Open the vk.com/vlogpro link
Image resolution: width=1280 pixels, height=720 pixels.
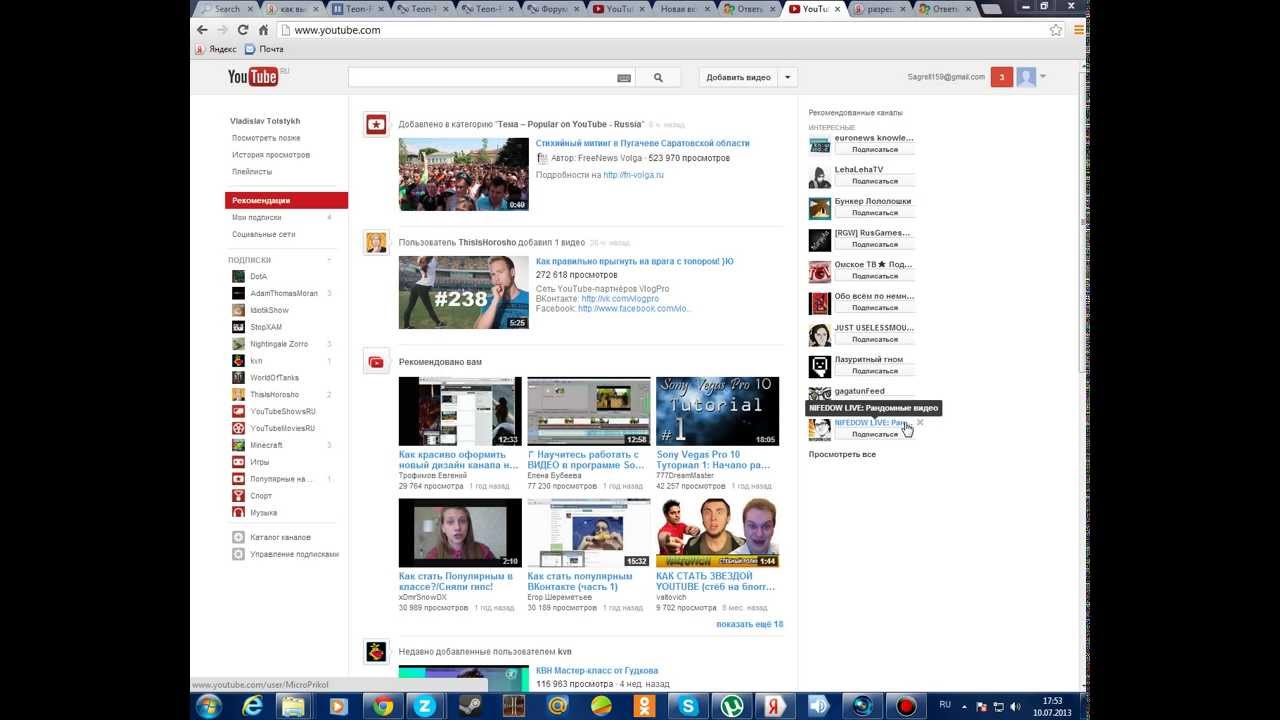pyautogui.click(x=620, y=299)
